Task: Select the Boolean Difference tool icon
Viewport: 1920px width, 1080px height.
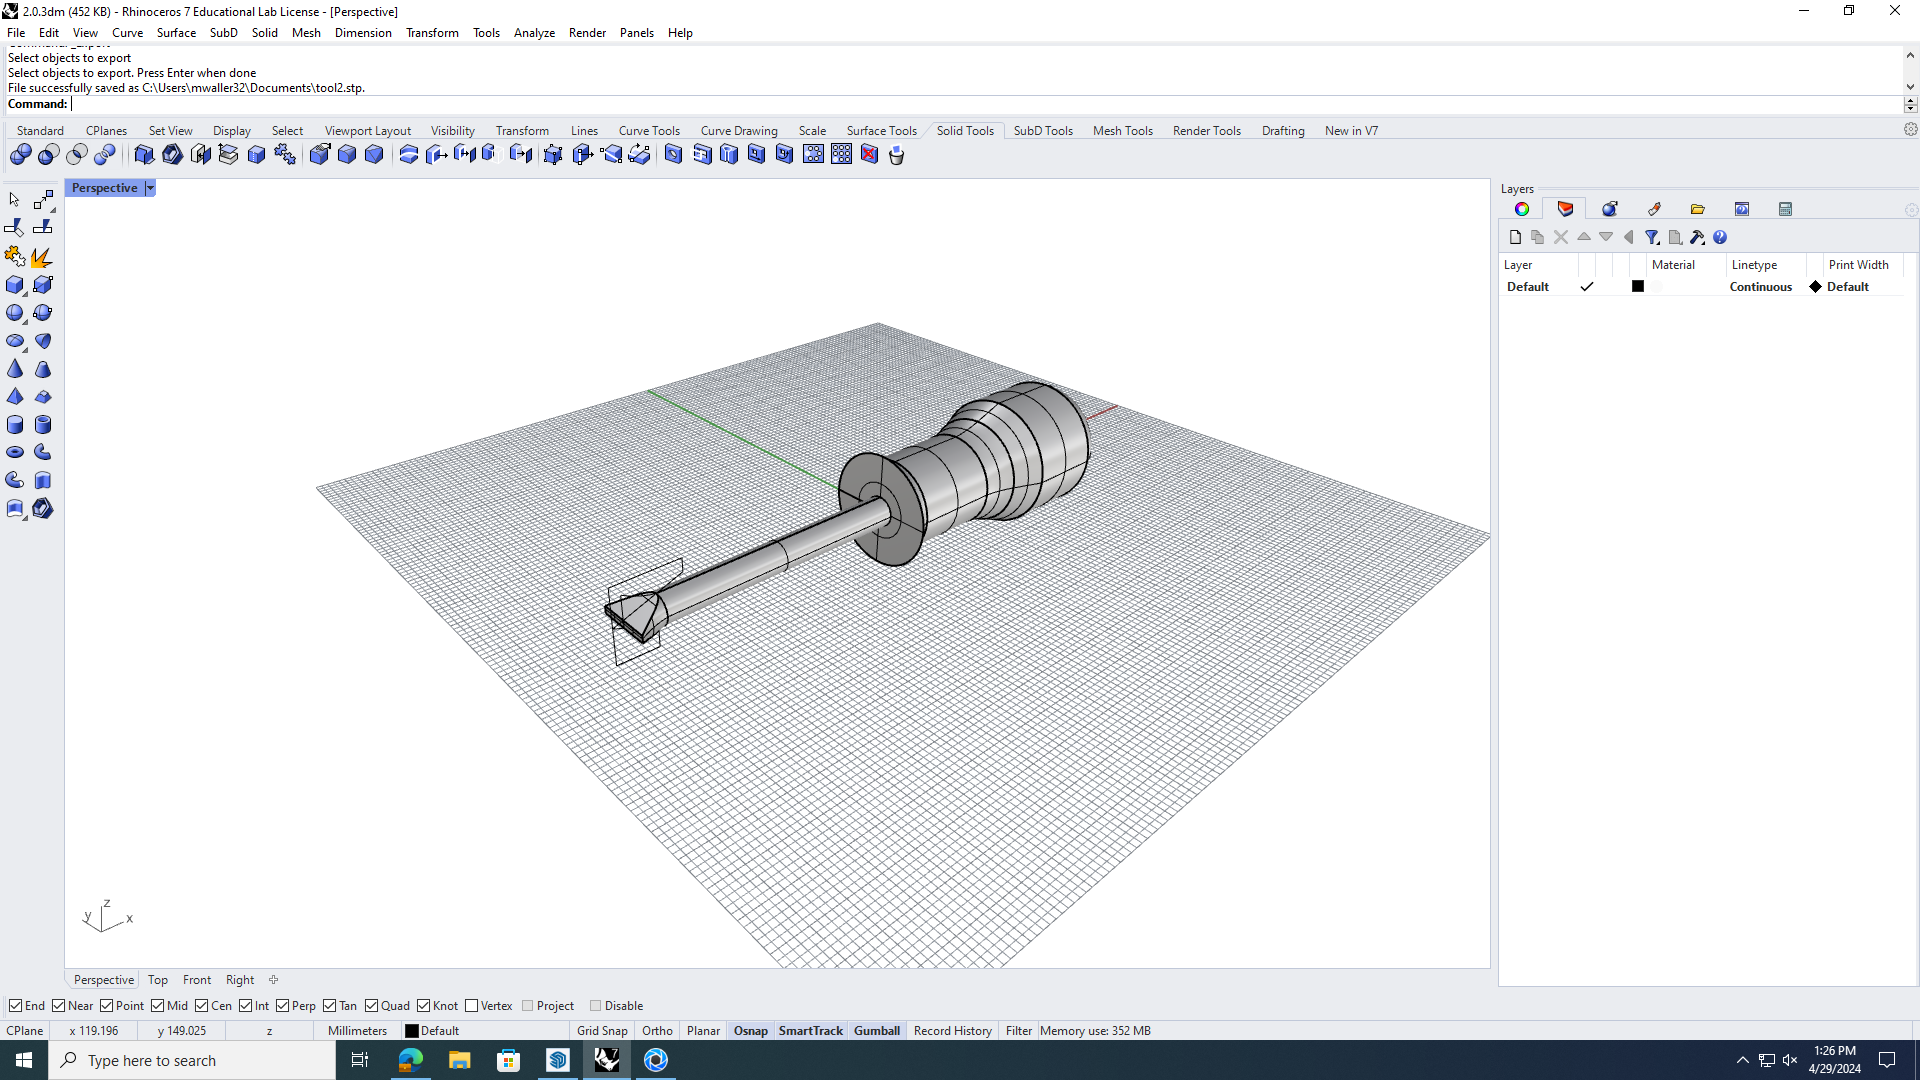Action: click(48, 154)
